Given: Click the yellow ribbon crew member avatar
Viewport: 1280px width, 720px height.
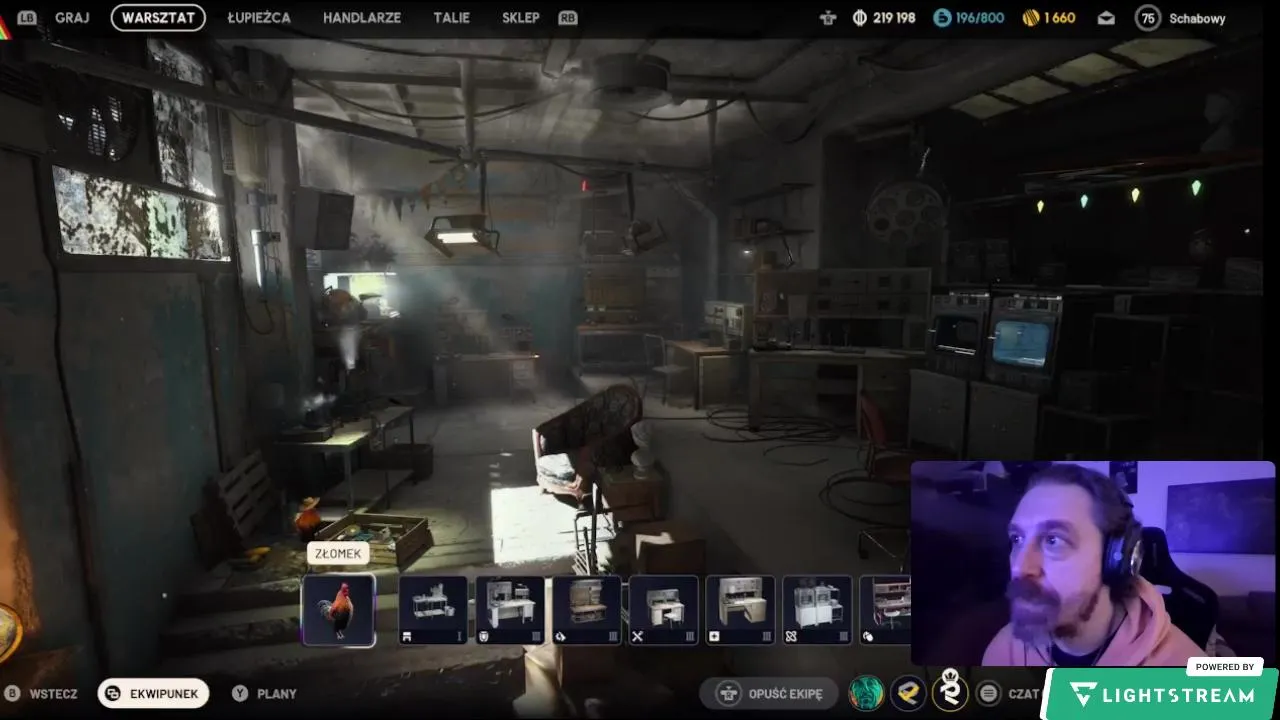Looking at the screenshot, I should (x=908, y=692).
